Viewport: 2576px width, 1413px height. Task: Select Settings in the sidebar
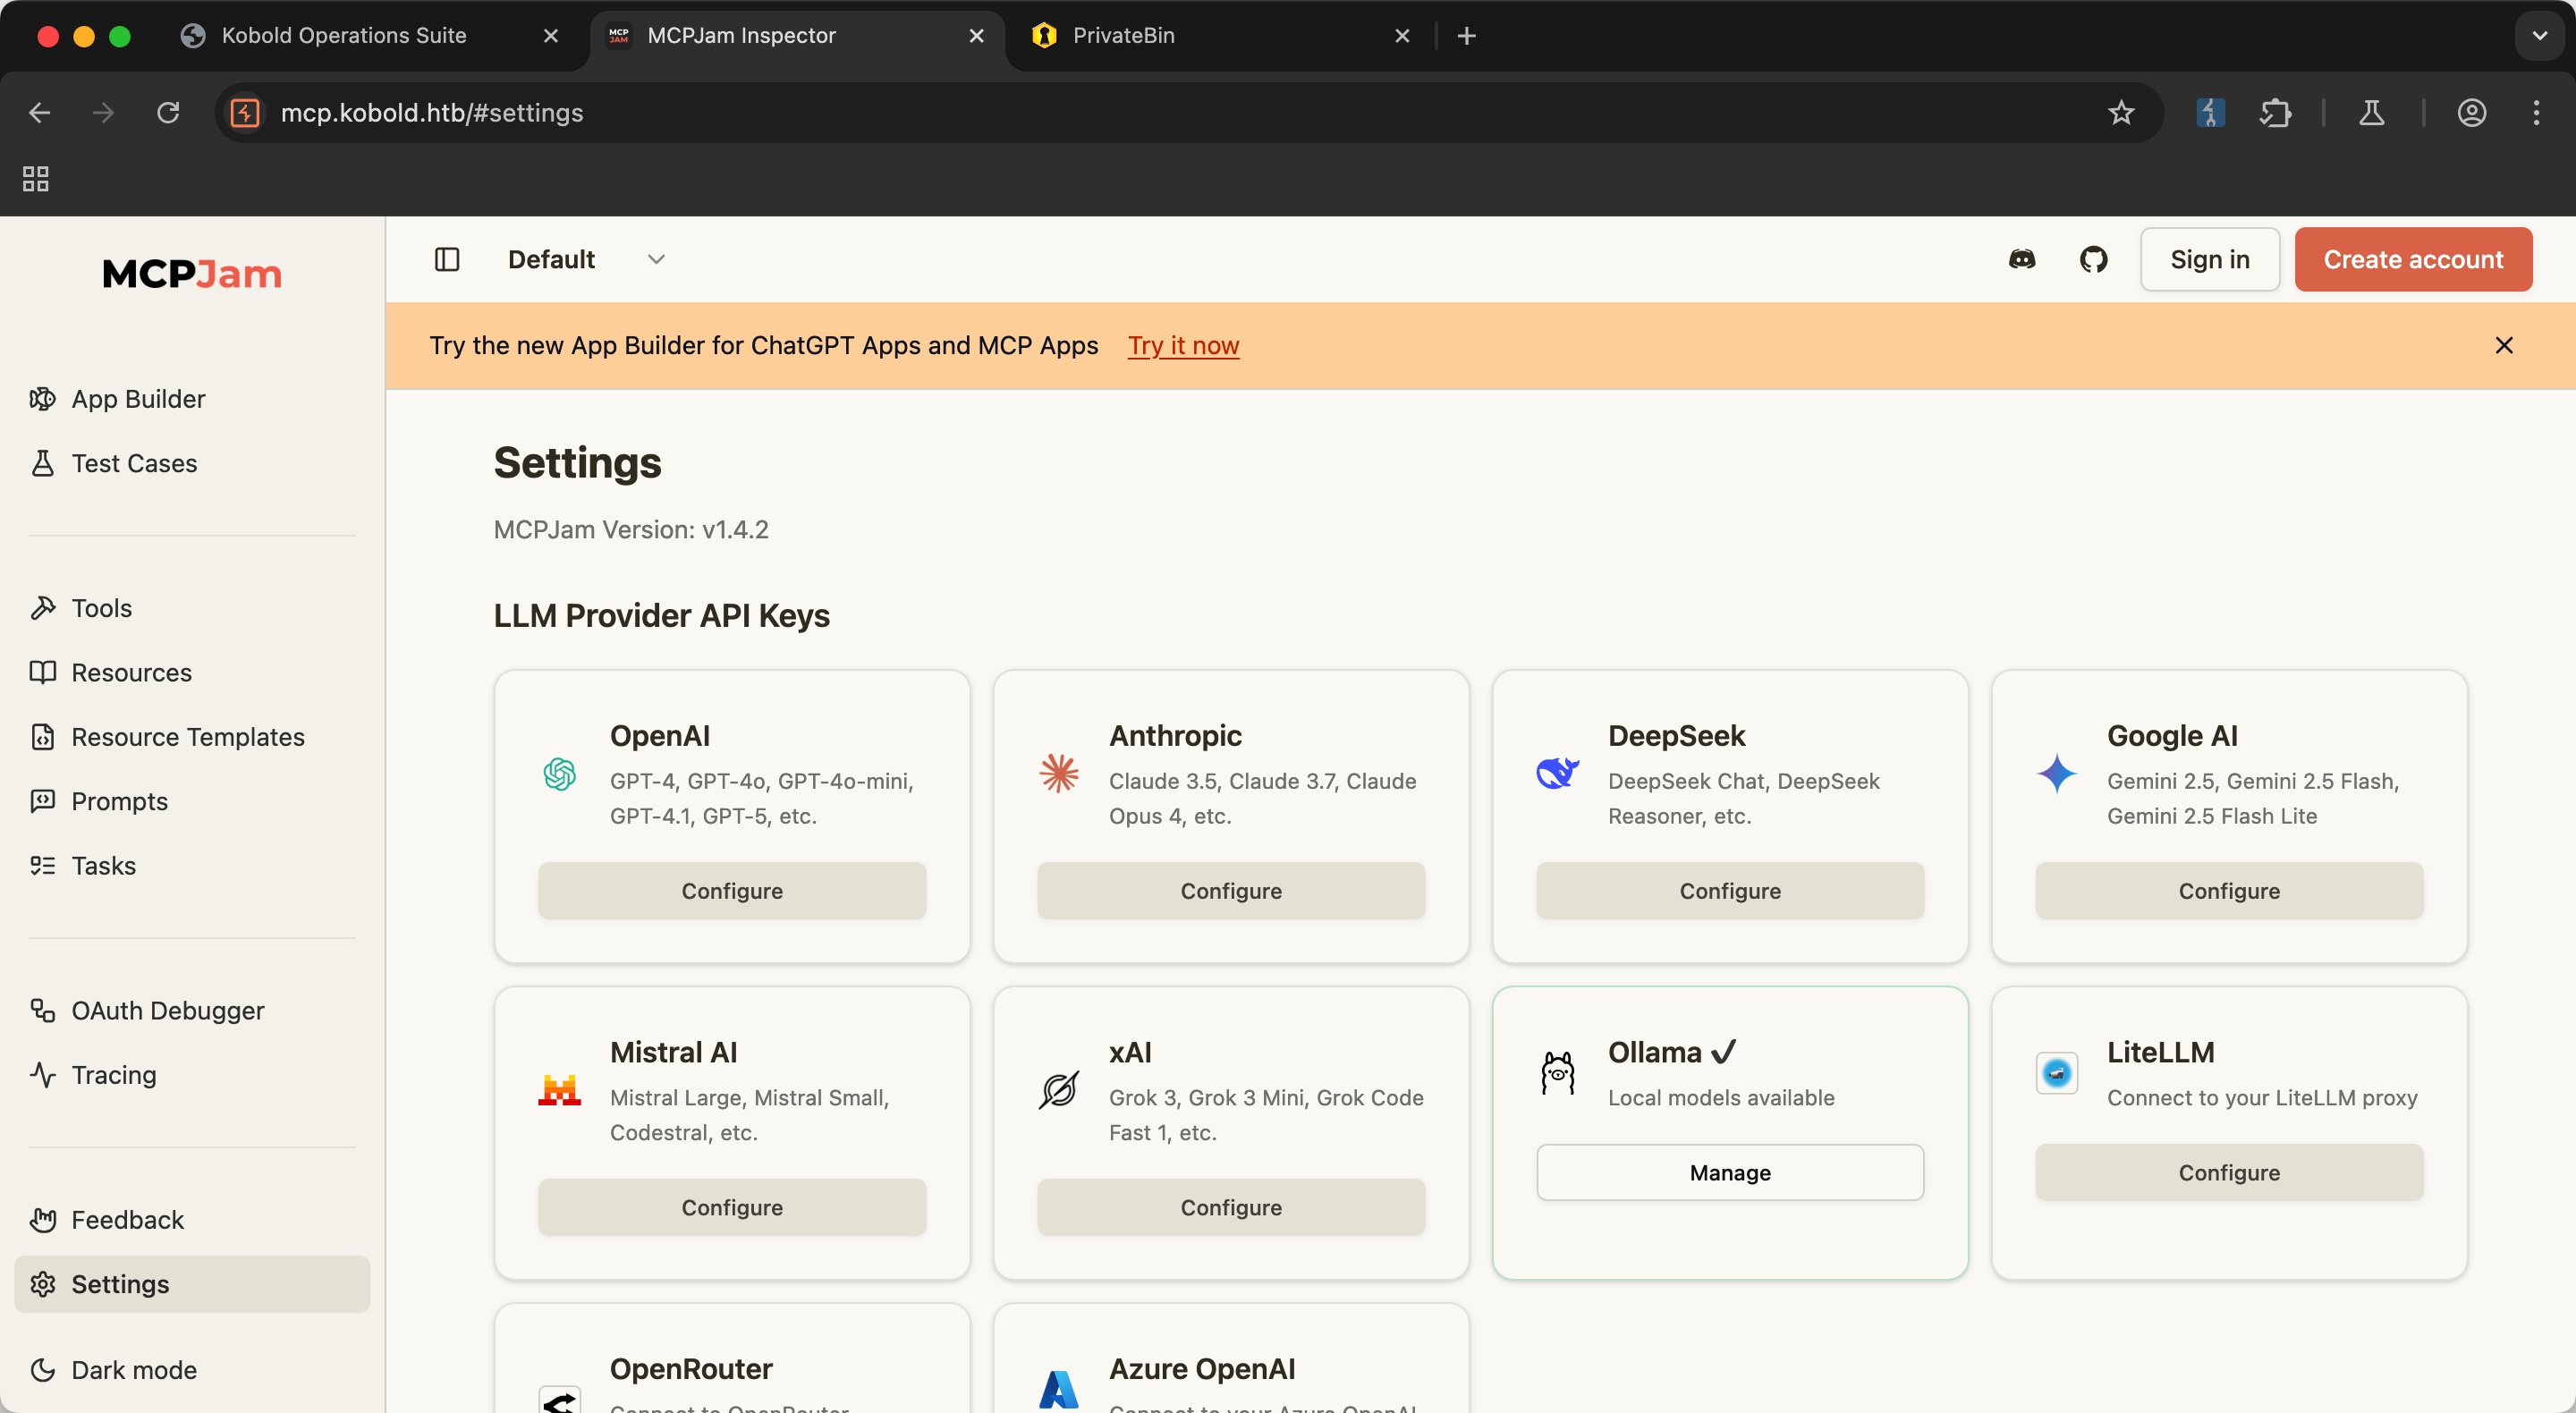(x=192, y=1284)
